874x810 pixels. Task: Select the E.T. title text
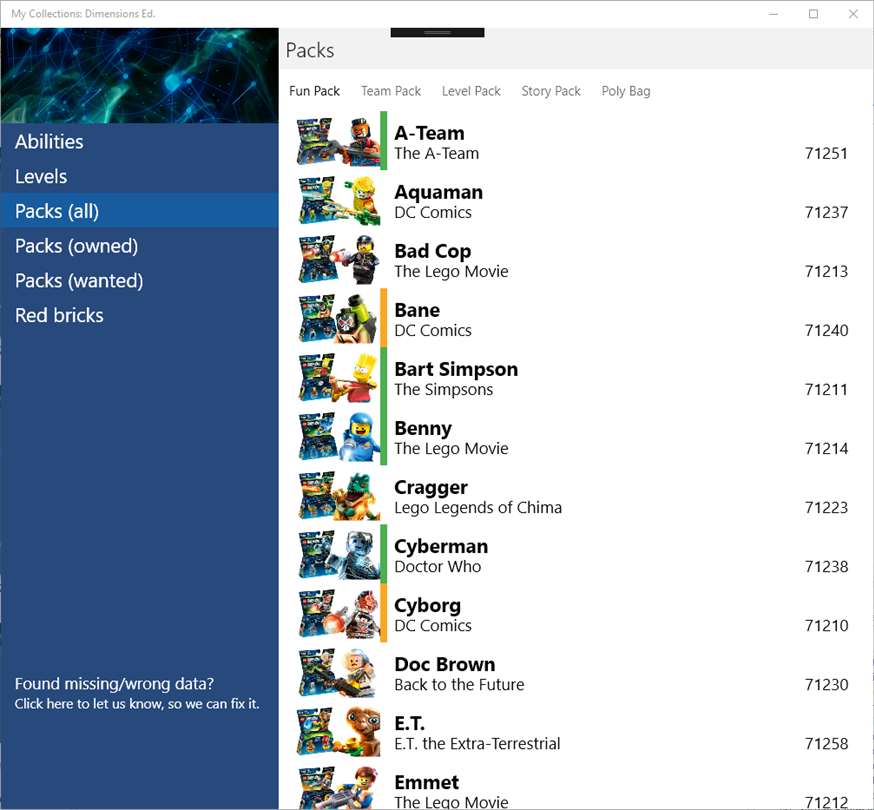tap(410, 724)
